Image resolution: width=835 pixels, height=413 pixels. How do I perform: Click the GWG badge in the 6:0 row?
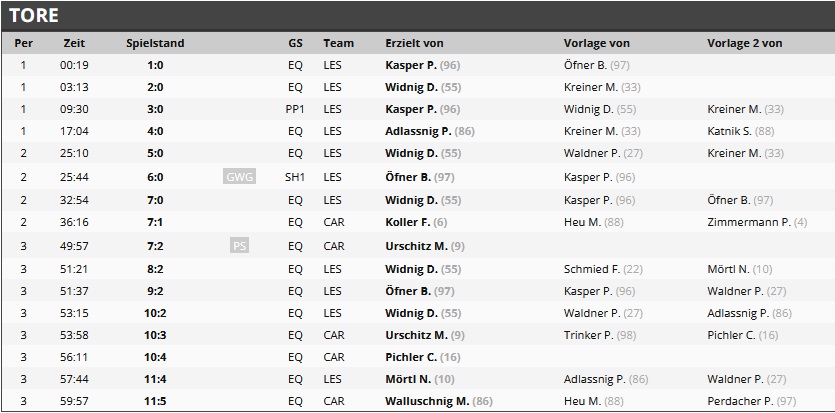point(239,177)
